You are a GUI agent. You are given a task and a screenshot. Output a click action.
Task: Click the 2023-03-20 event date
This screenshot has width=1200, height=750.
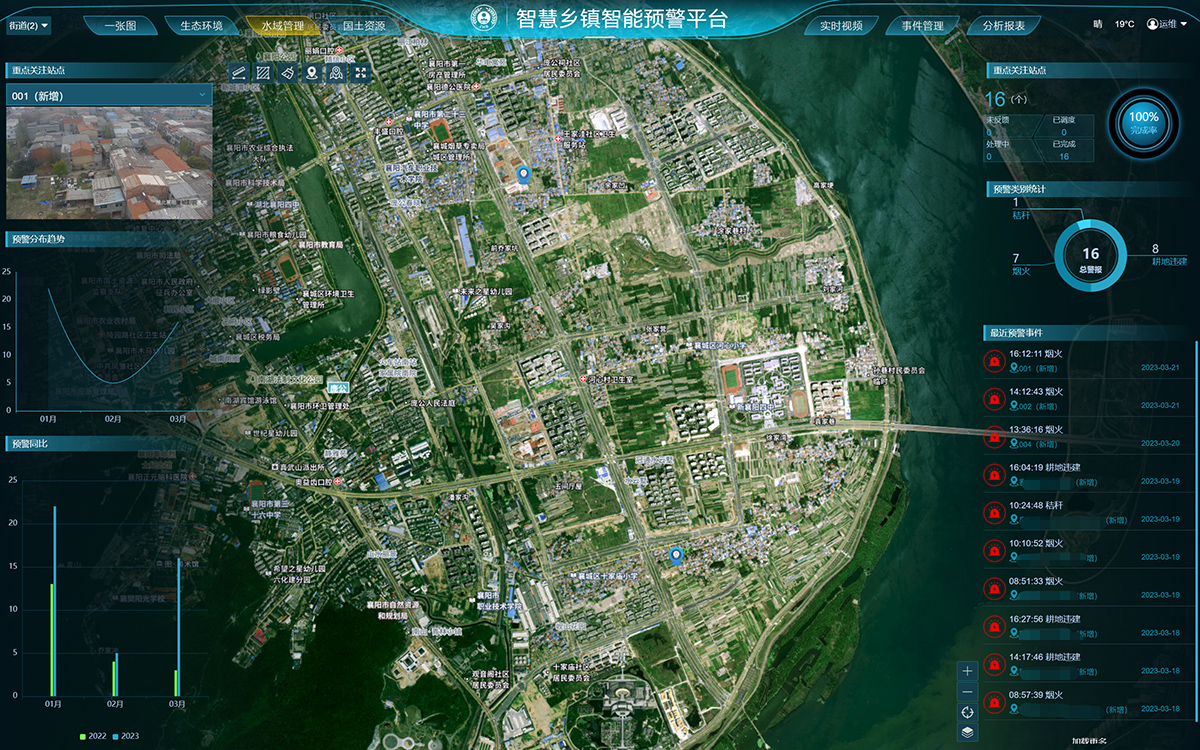pyautogui.click(x=1161, y=444)
